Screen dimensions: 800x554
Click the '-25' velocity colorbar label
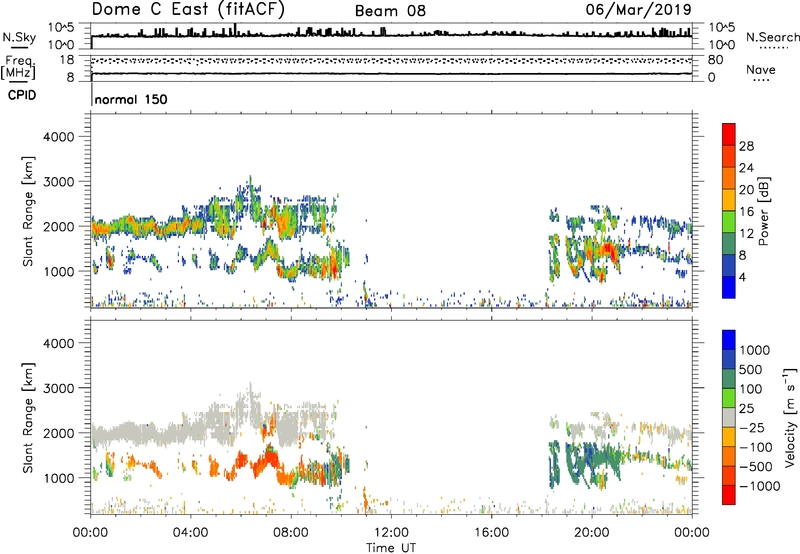(x=751, y=428)
